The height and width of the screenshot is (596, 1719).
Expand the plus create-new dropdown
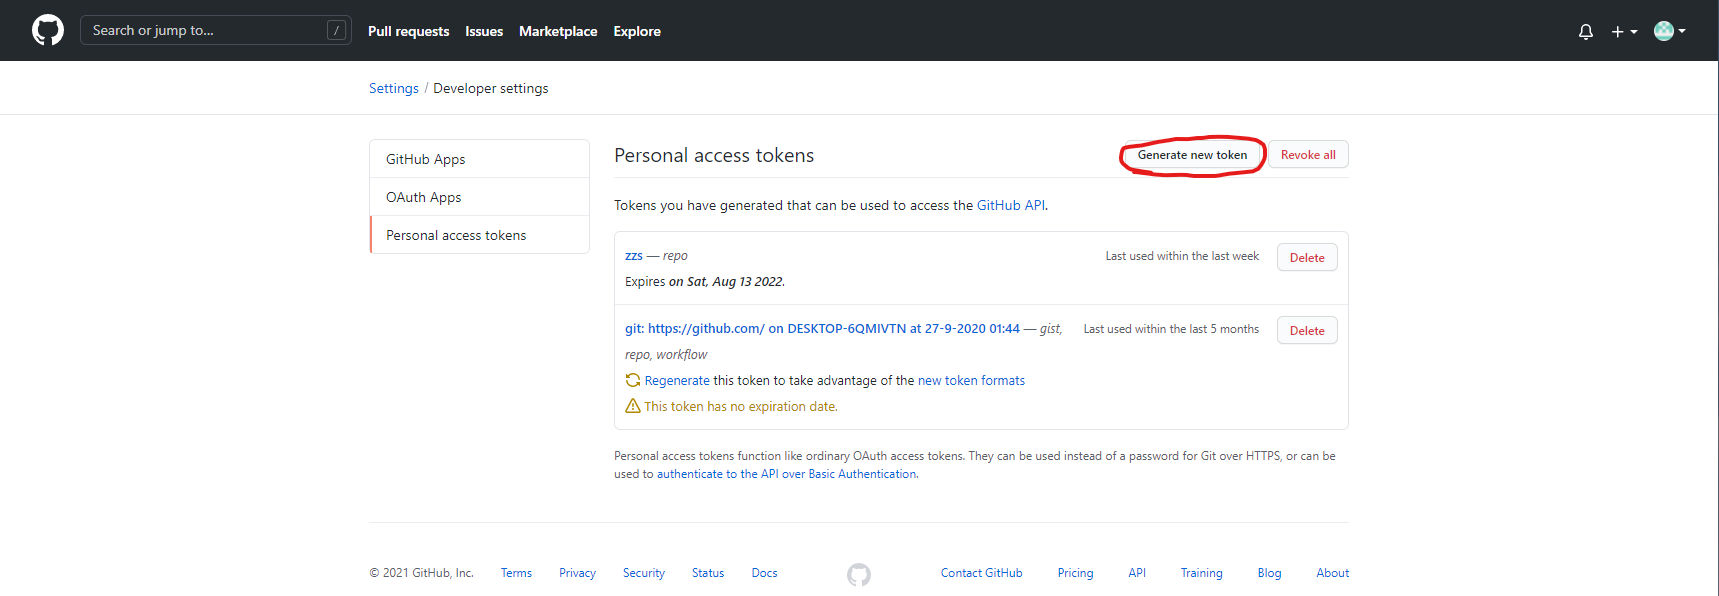1624,31
